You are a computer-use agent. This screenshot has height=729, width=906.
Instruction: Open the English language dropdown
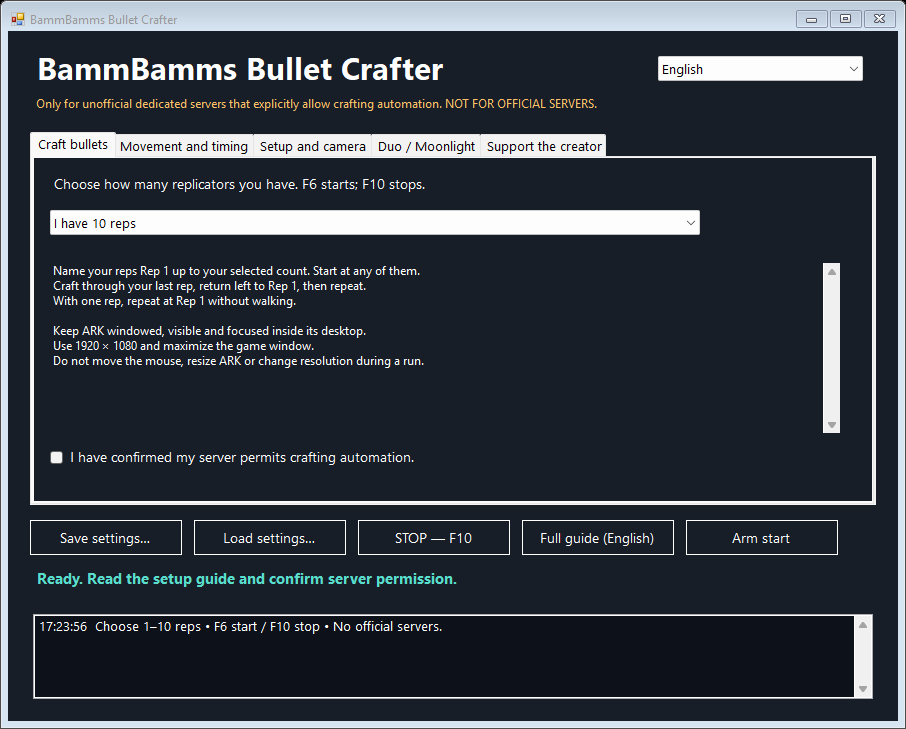(760, 69)
